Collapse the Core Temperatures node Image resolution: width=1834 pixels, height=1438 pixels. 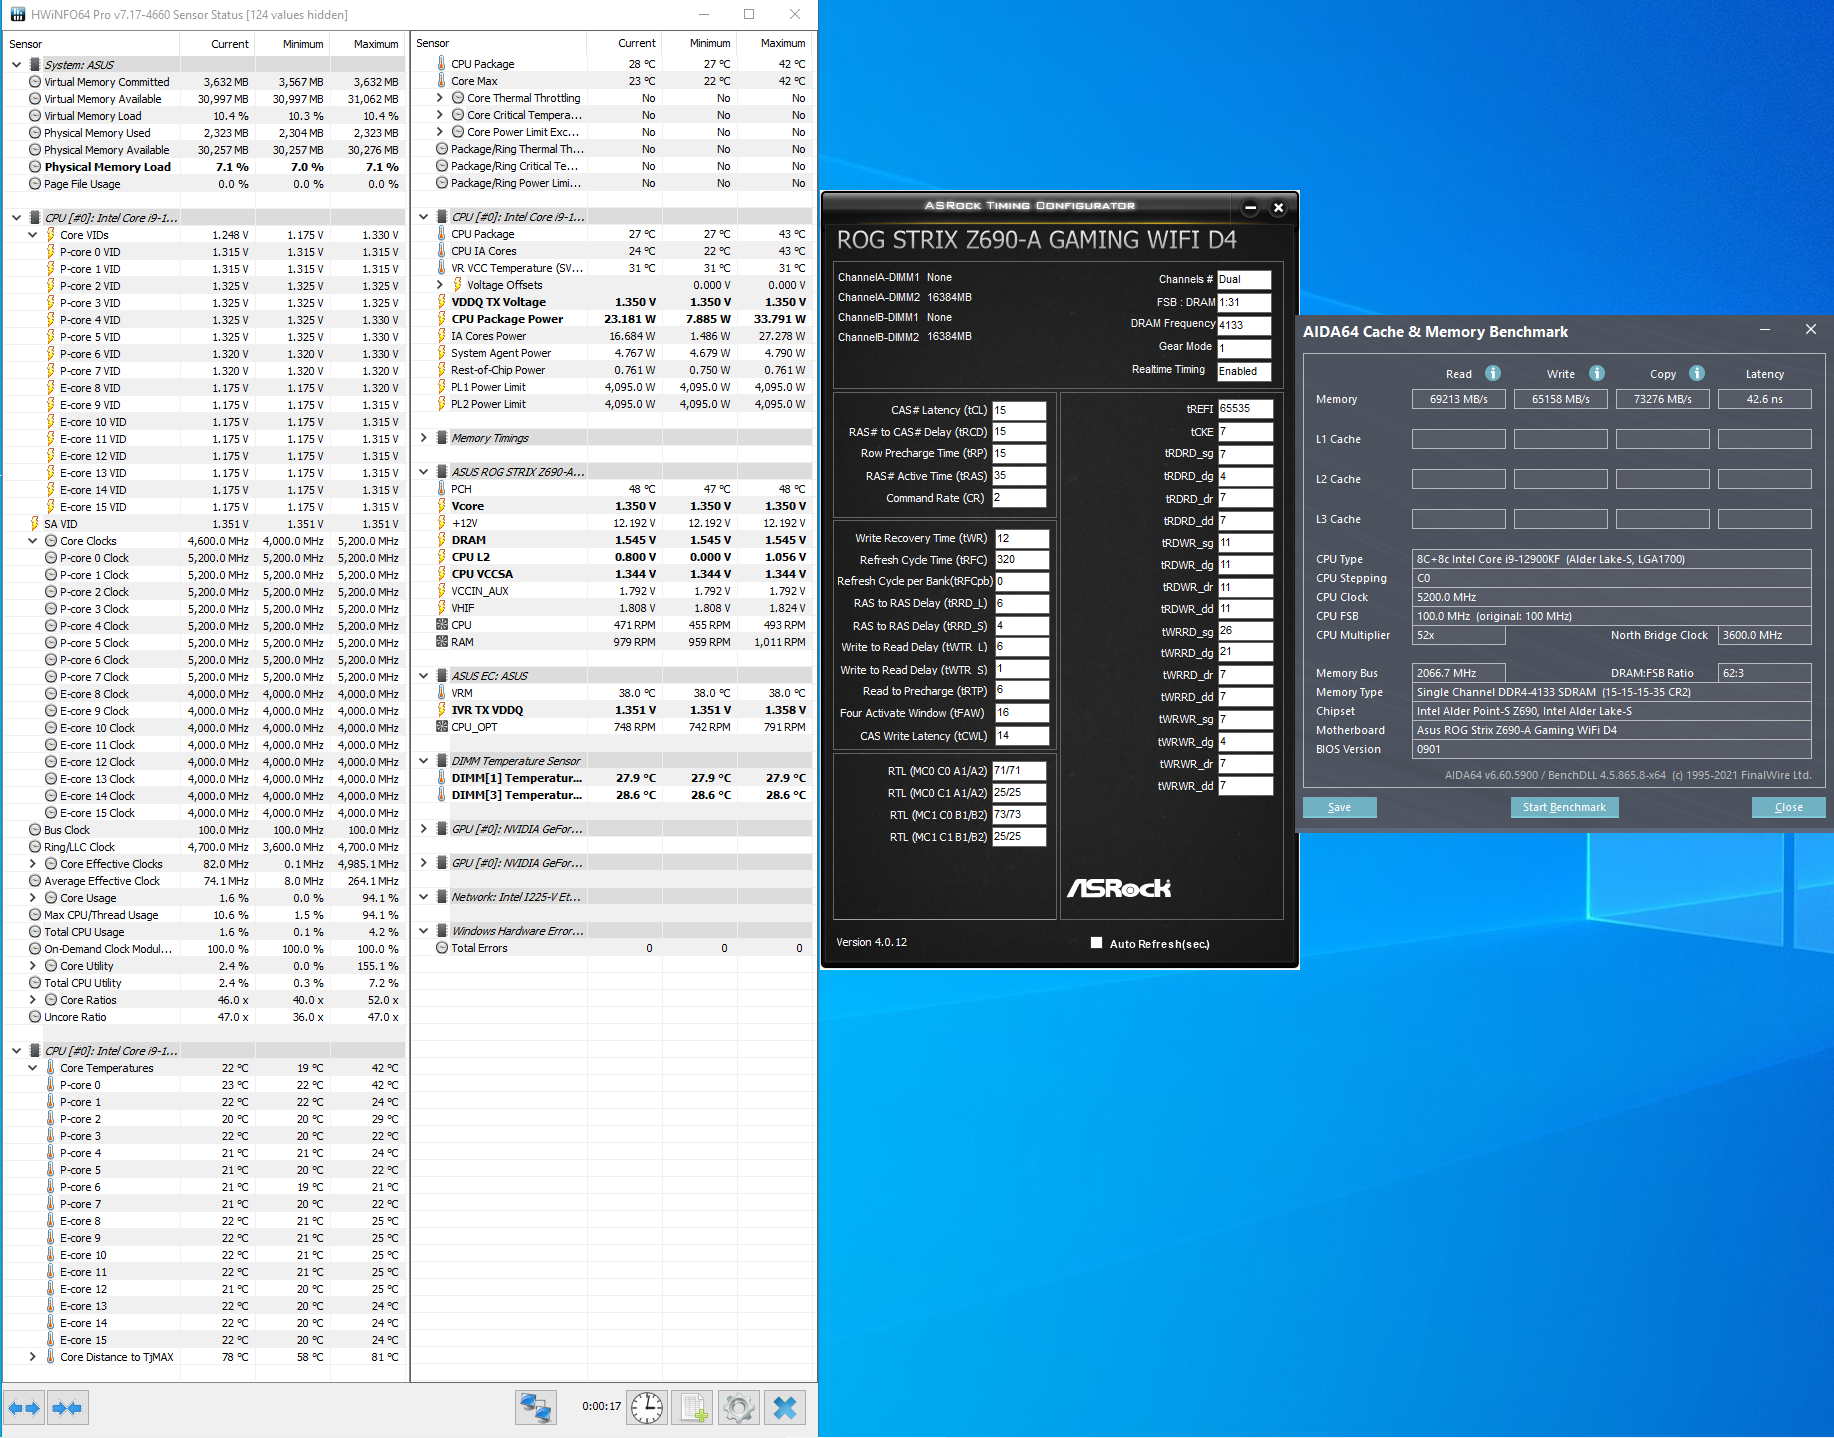click(x=32, y=1068)
